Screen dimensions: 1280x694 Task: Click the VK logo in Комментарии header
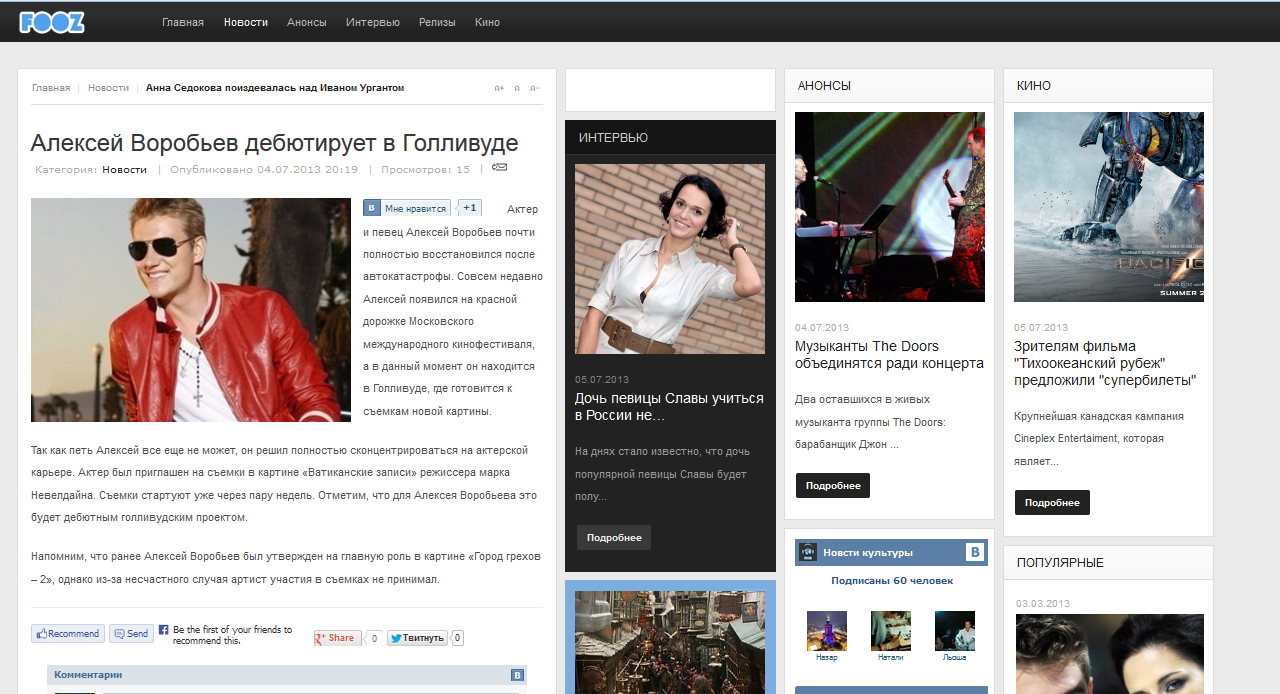click(517, 675)
